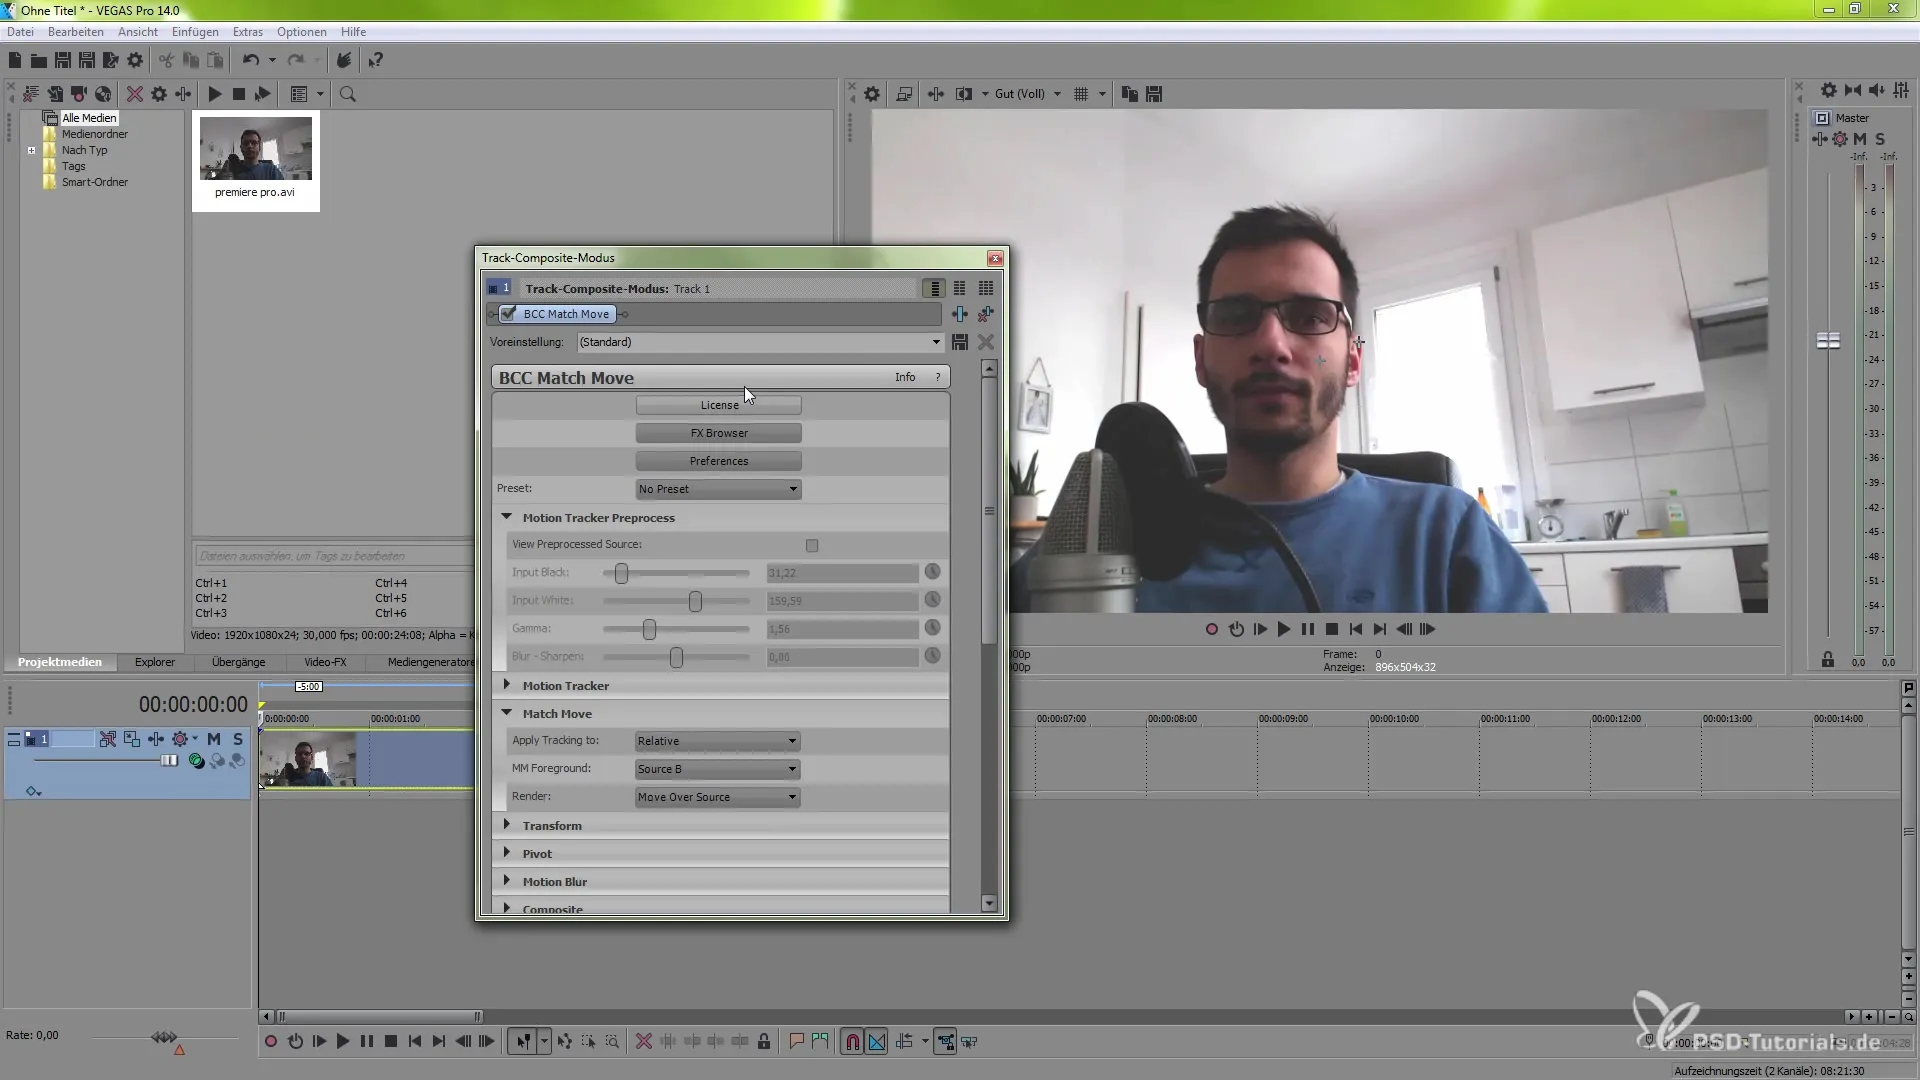Click the plug-in chain button in FX dialog
Screen dimensions: 1920x1080
coord(960,314)
